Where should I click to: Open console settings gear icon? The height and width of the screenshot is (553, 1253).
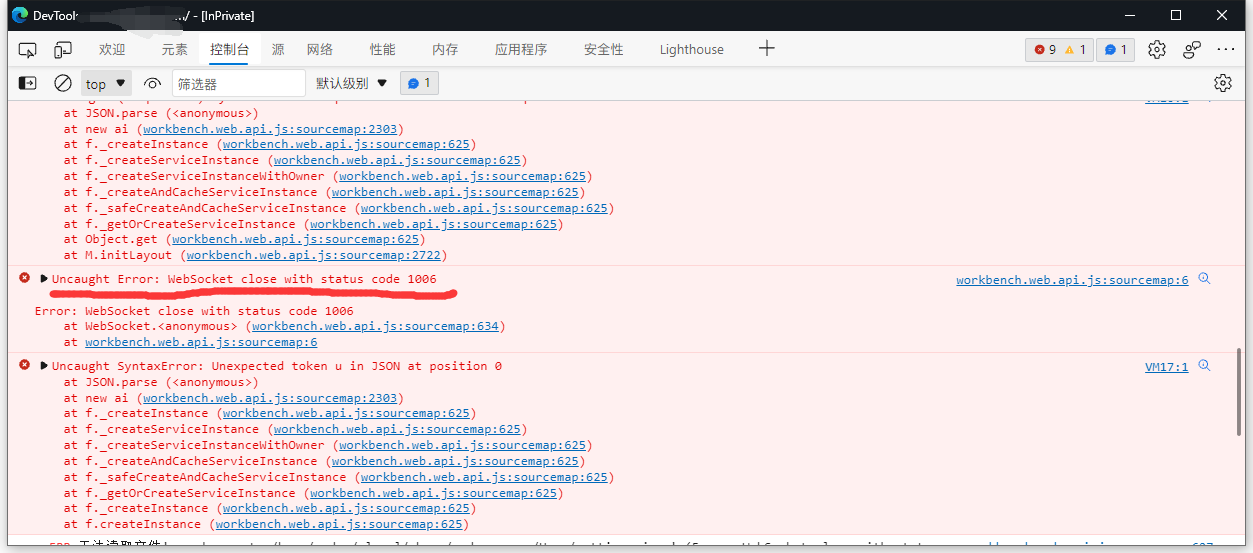(1222, 83)
